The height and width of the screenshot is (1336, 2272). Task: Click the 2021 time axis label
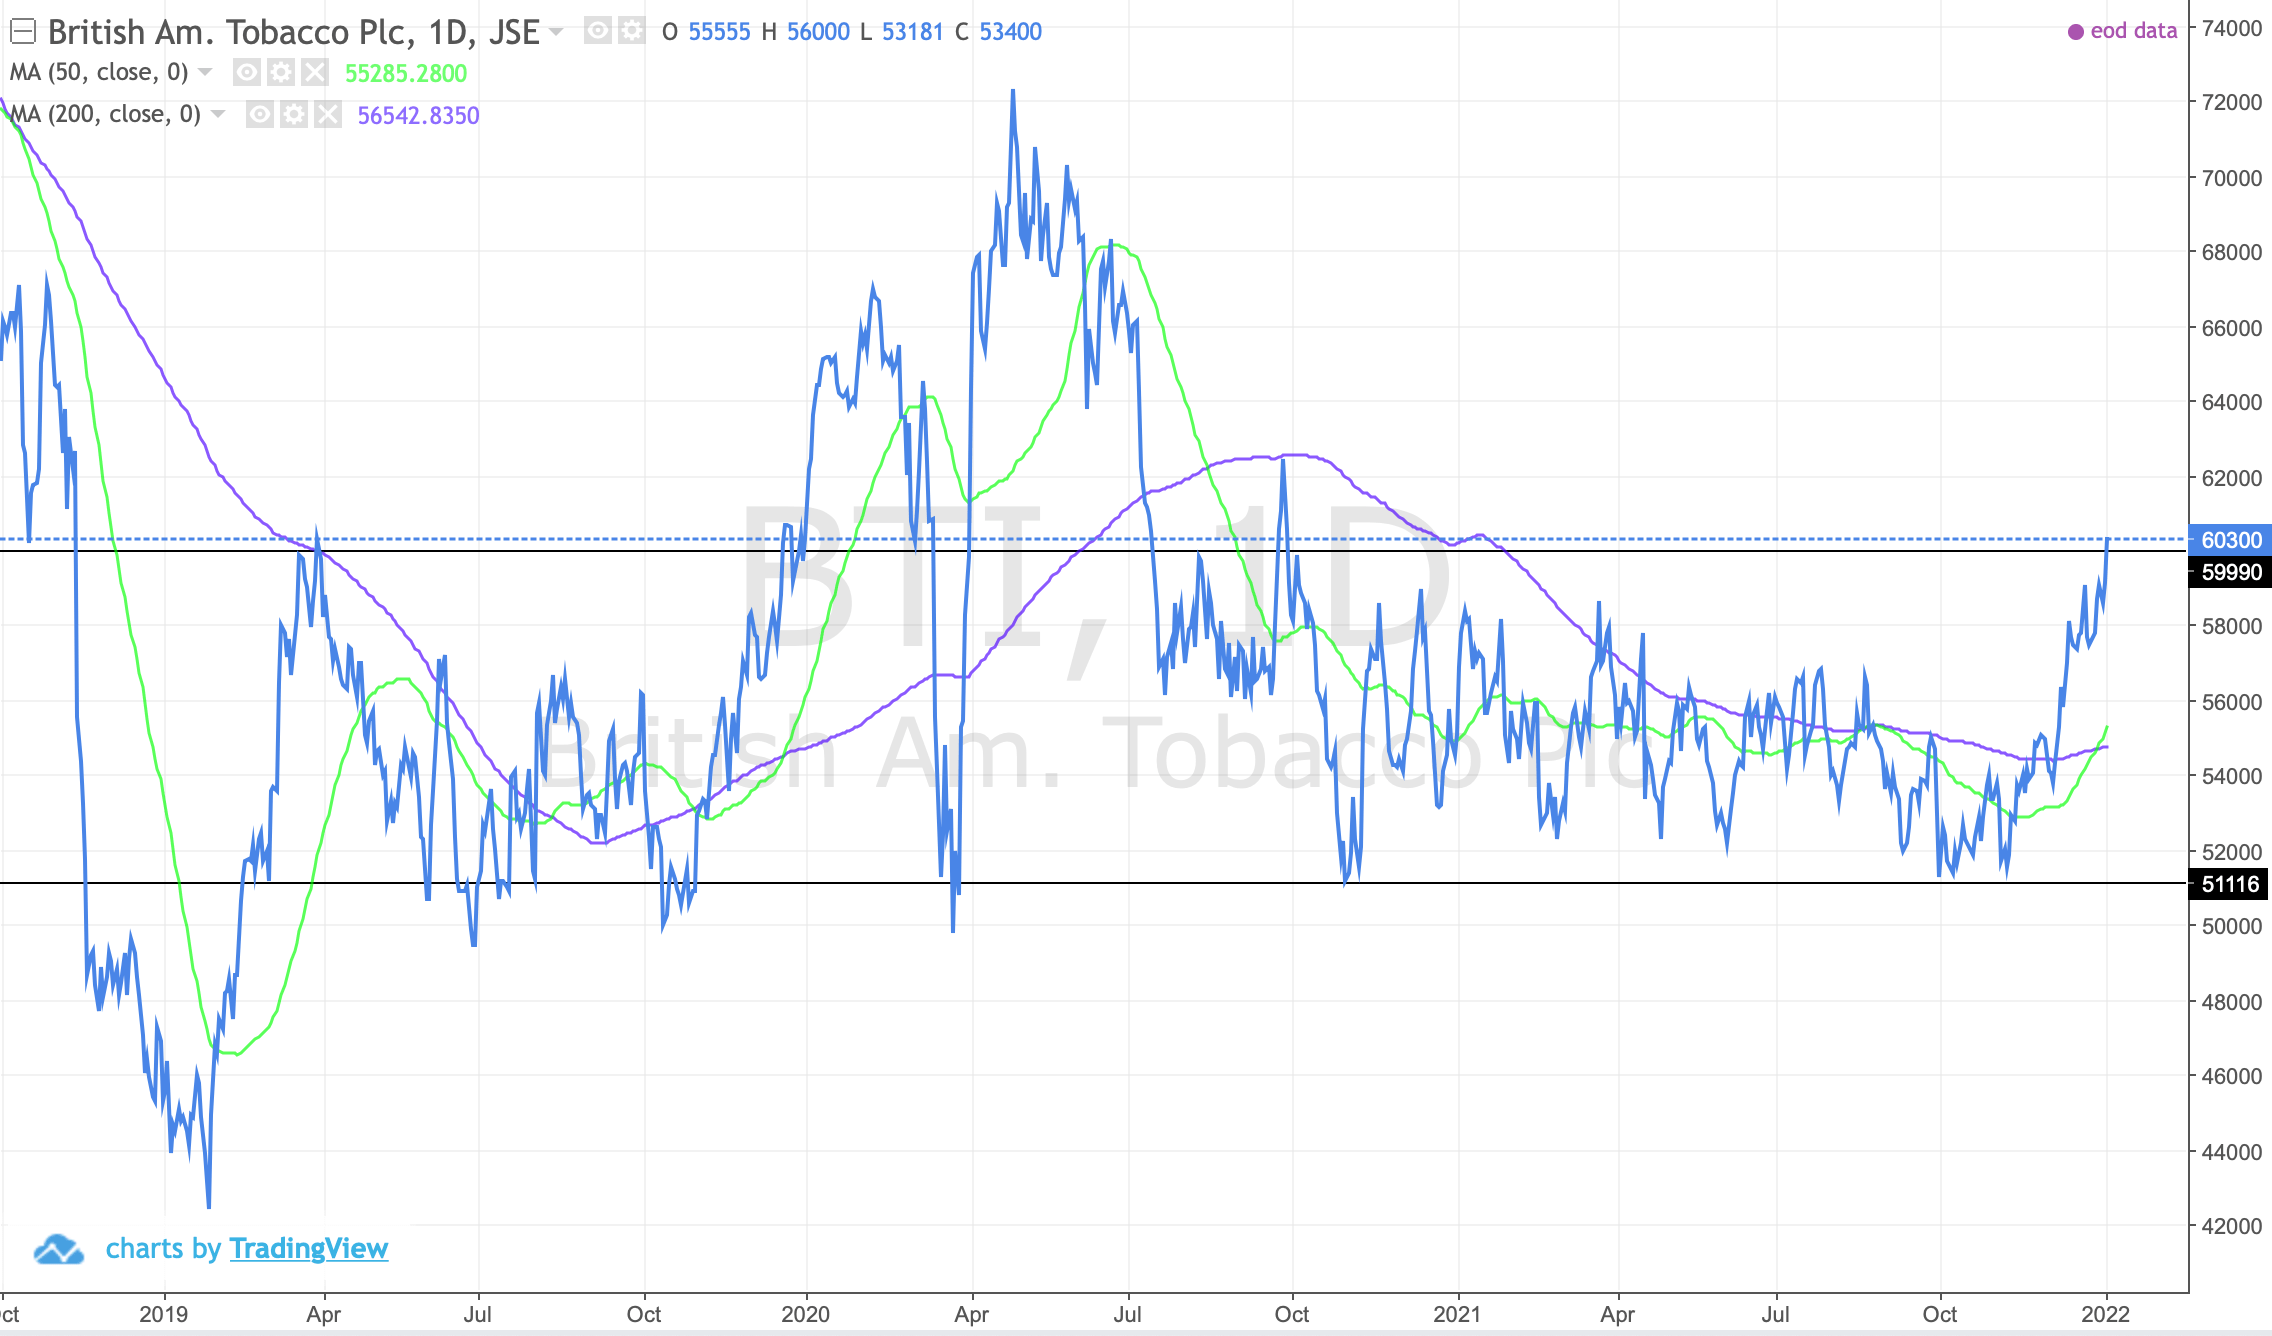click(1457, 1314)
